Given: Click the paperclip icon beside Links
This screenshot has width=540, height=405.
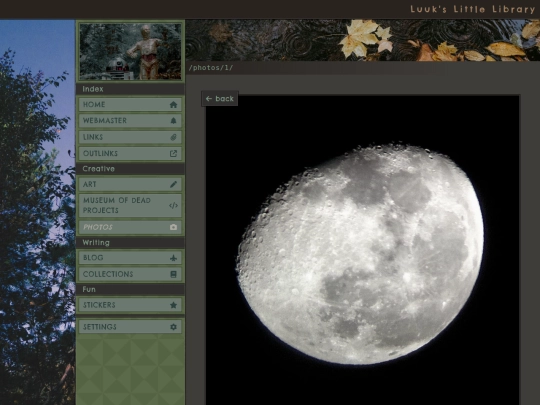Looking at the screenshot, I should [x=173, y=137].
